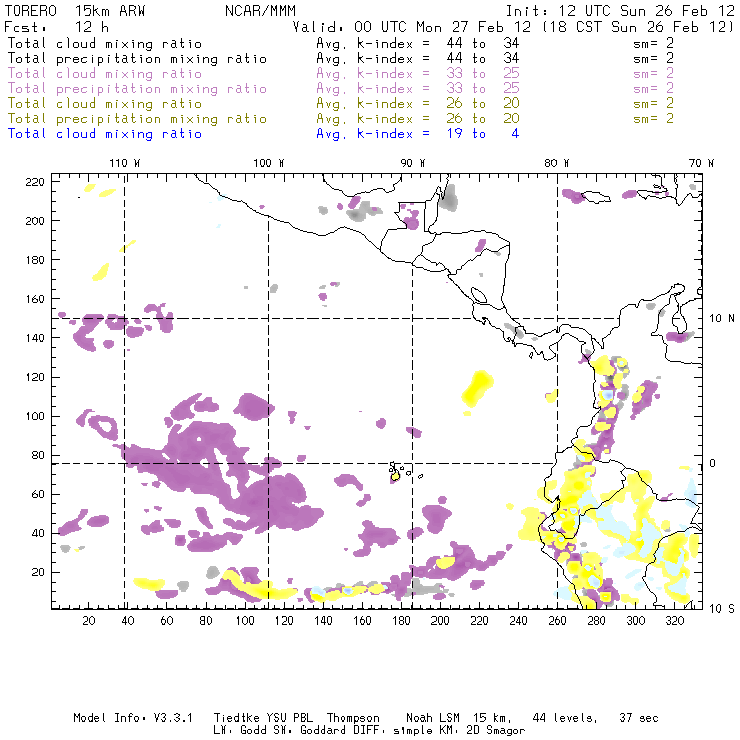Viewport: 740px width, 740px height.
Task: Click the 'Init: 12 UTC Sun 26 Feb 12' text
Action: coord(620,11)
